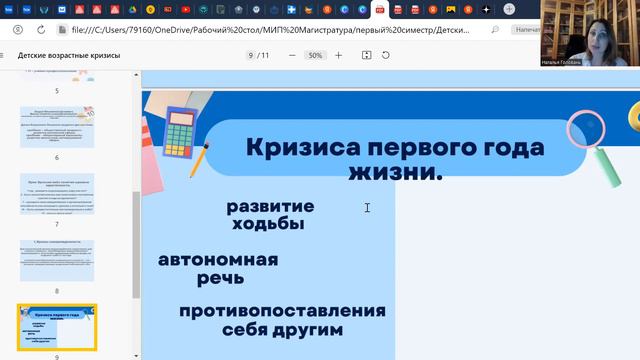Open file info icon in the address bar
The image size is (640, 360).
(x=62, y=30)
